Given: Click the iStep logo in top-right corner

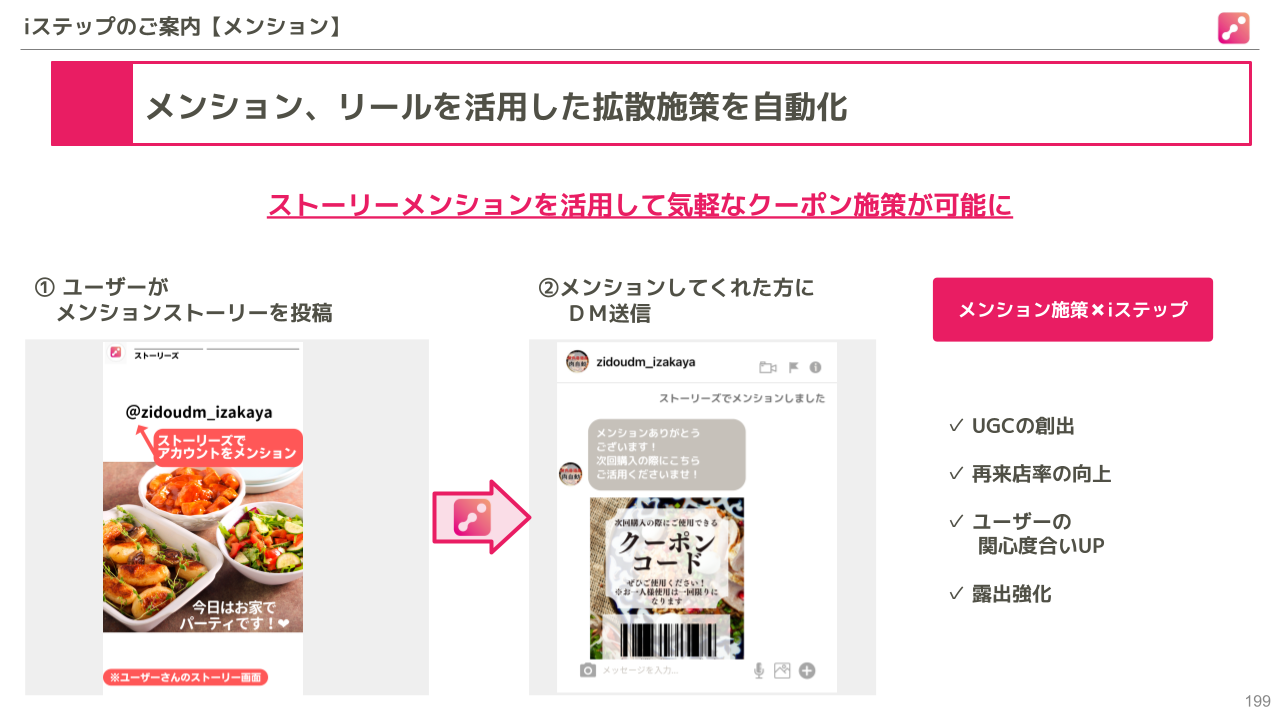Looking at the screenshot, I should (x=1233, y=27).
